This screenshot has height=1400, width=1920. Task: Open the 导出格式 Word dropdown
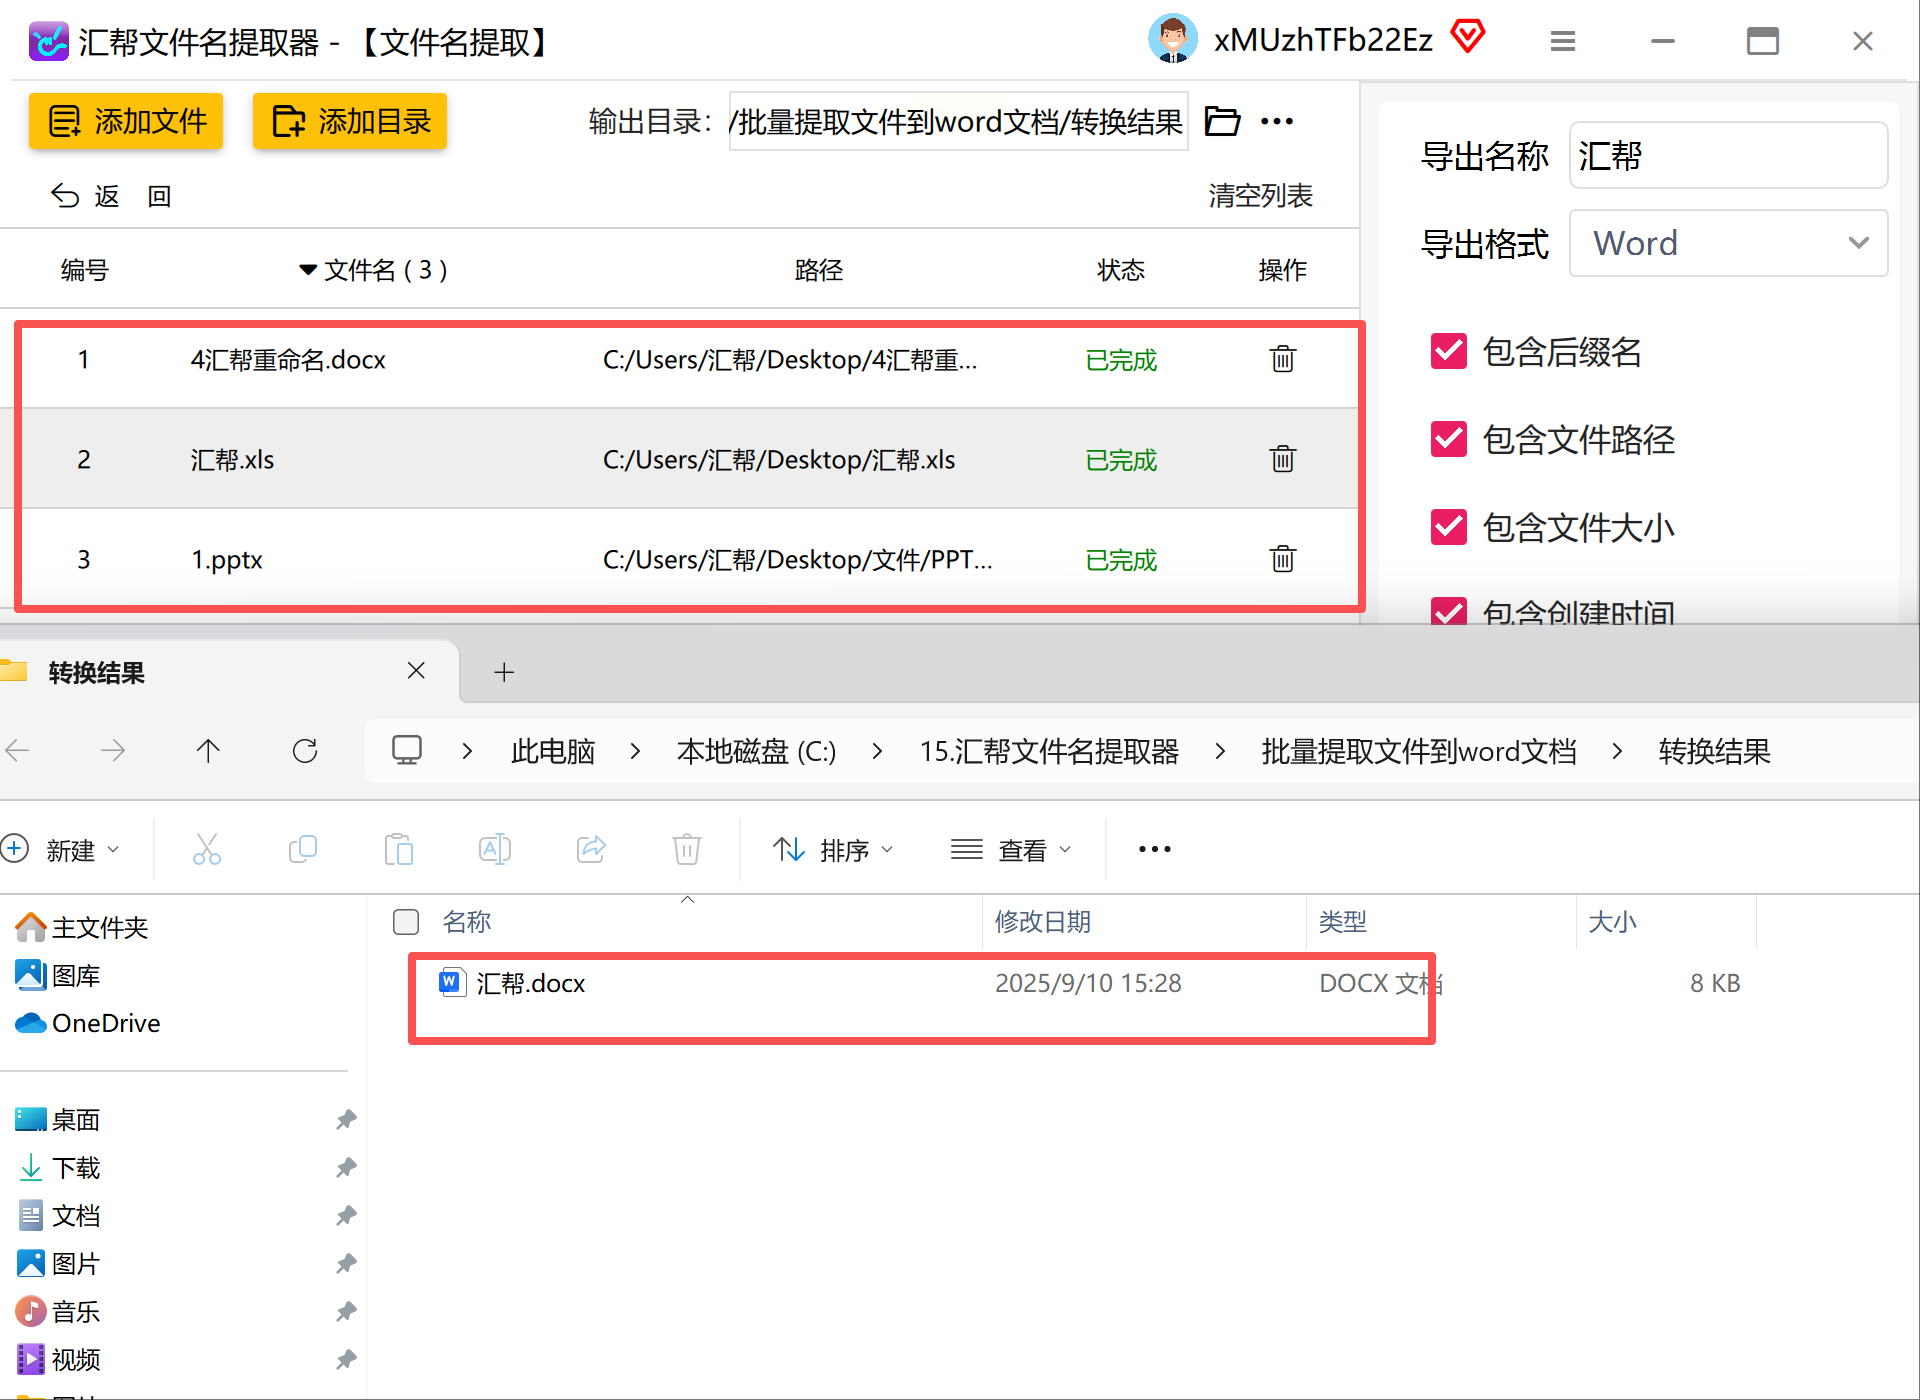click(1728, 243)
